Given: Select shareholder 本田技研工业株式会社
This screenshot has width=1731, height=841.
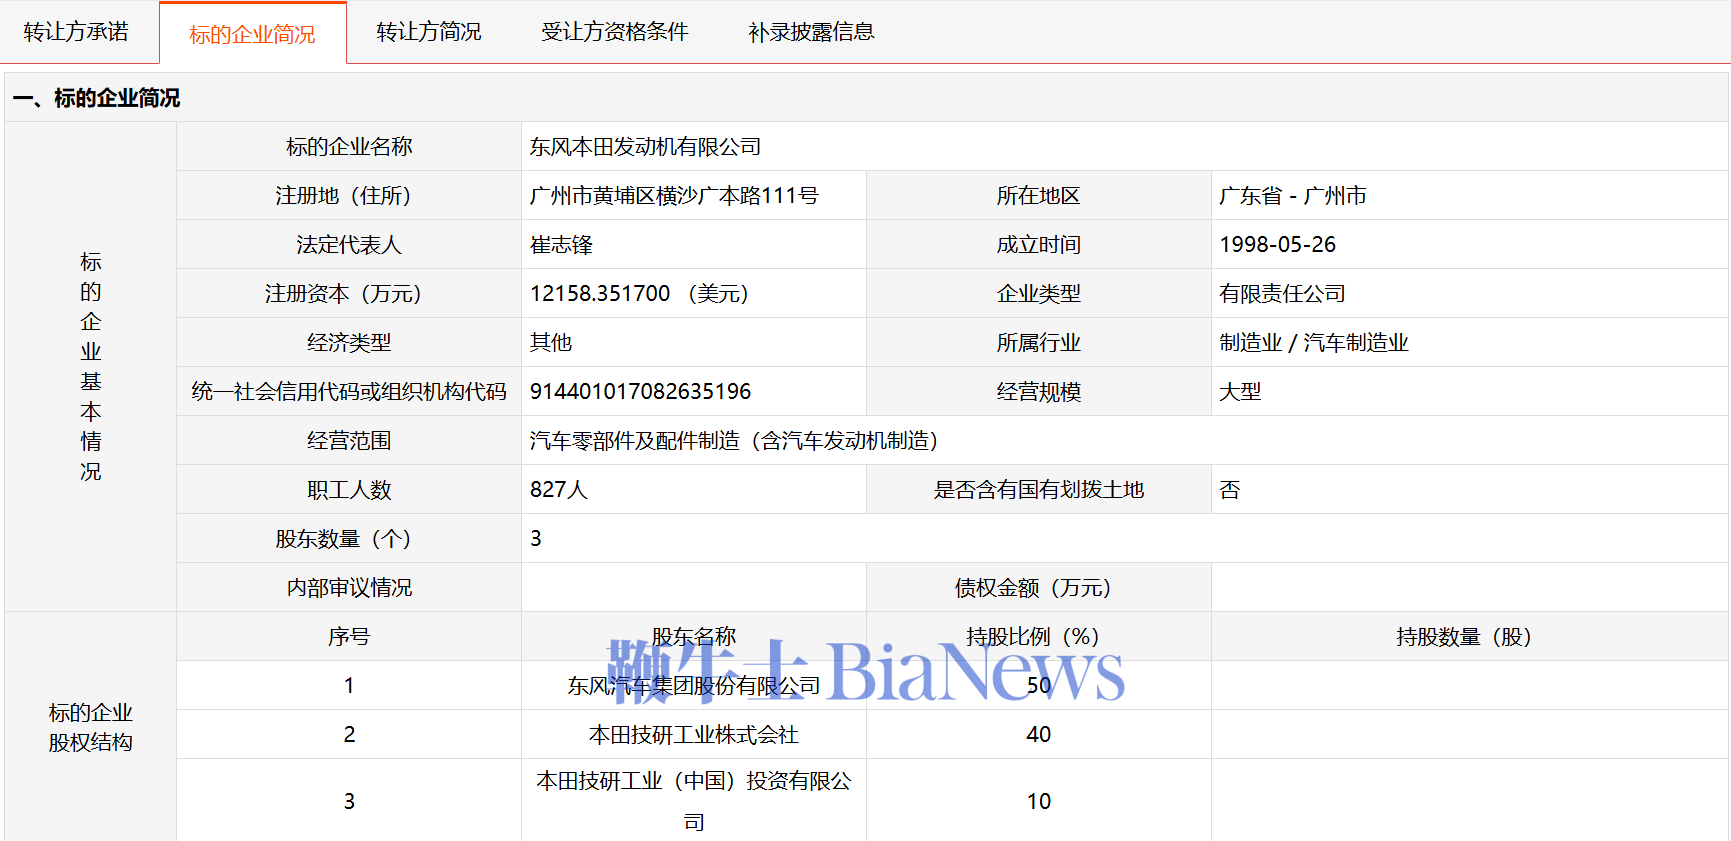Looking at the screenshot, I should pyautogui.click(x=694, y=735).
